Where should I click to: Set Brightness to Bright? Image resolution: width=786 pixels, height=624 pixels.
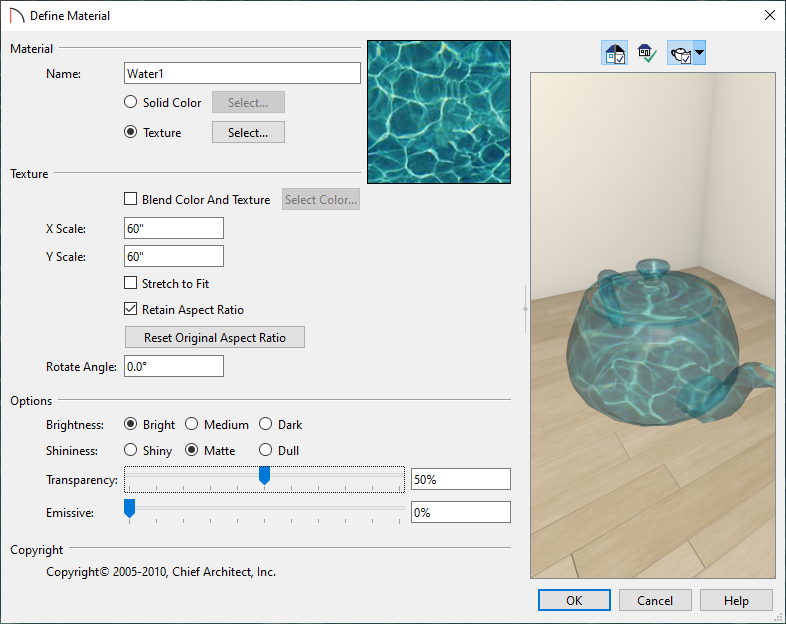(130, 425)
